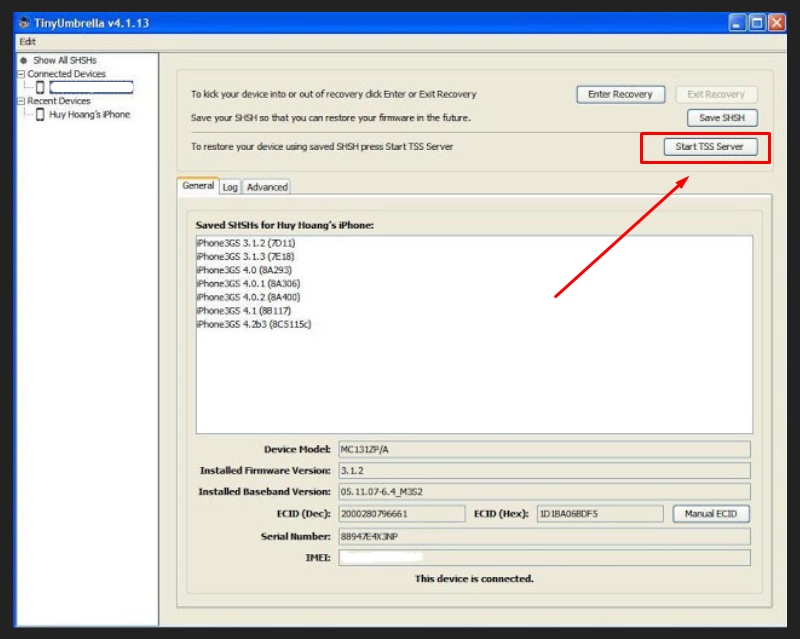Select iPhone3GS 4.0.1 (8A306) SHSH entry
The image size is (800, 639).
(248, 284)
